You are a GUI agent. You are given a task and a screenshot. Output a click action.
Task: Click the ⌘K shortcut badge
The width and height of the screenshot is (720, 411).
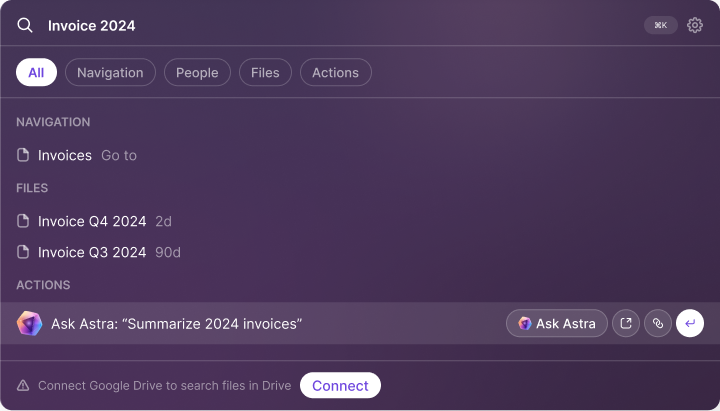tap(661, 25)
